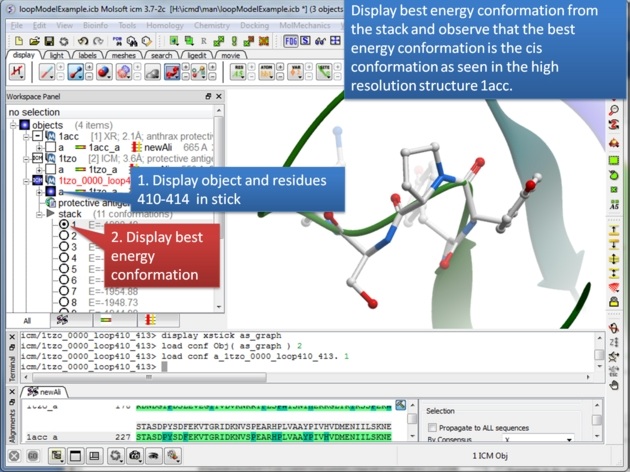Check the box next to 1acc_a chain
The height and width of the screenshot is (472, 630).
(x=49, y=146)
